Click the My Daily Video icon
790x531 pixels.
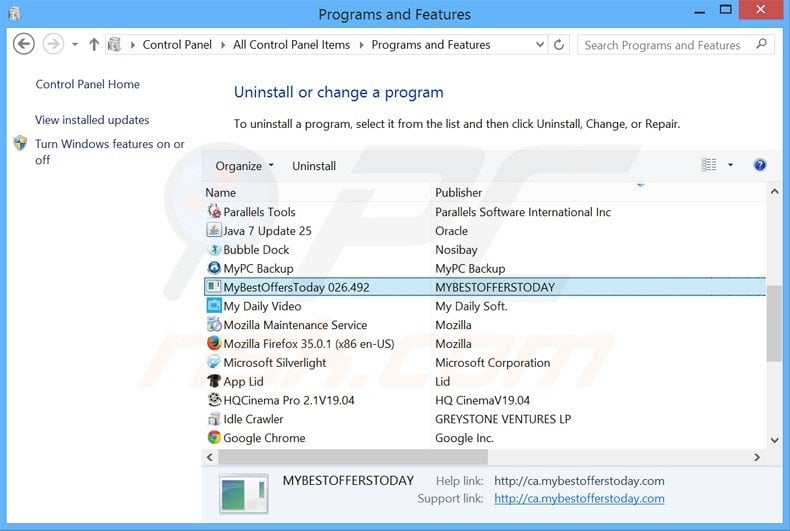214,306
